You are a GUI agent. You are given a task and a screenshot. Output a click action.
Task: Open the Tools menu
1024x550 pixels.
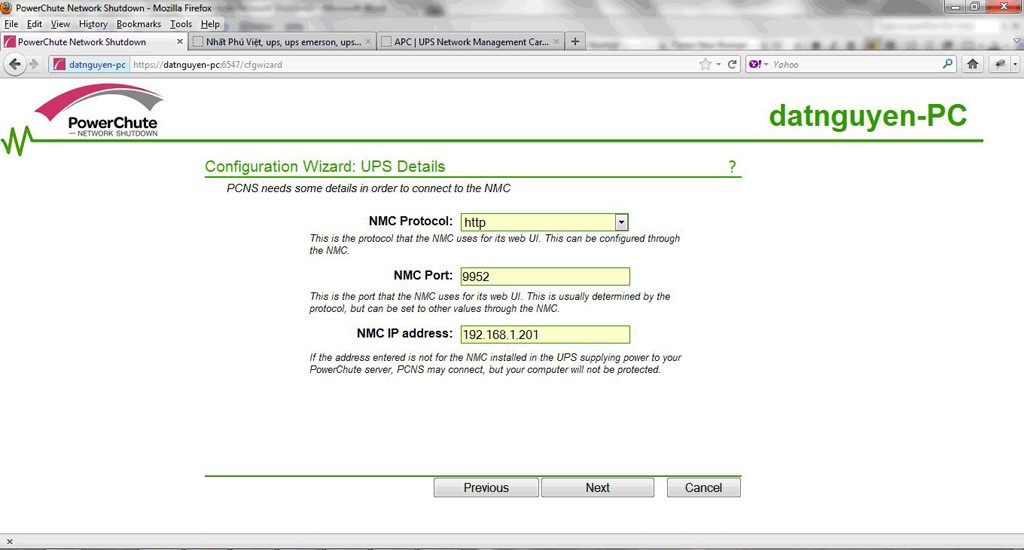[x=181, y=24]
